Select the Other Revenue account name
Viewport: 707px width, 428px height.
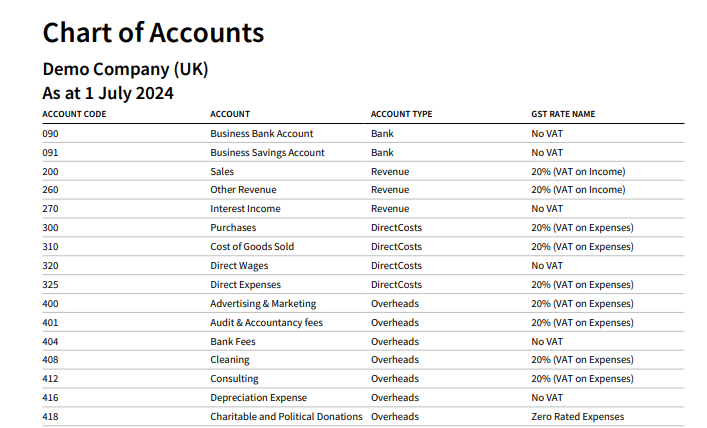click(x=243, y=190)
